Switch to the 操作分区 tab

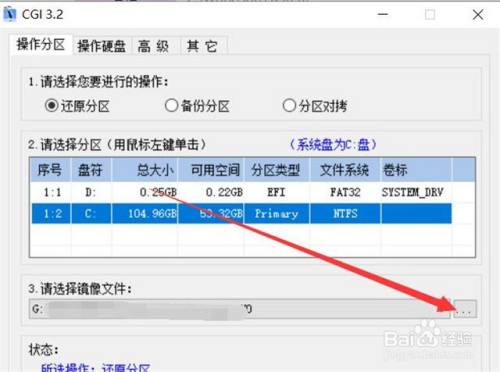(41, 44)
